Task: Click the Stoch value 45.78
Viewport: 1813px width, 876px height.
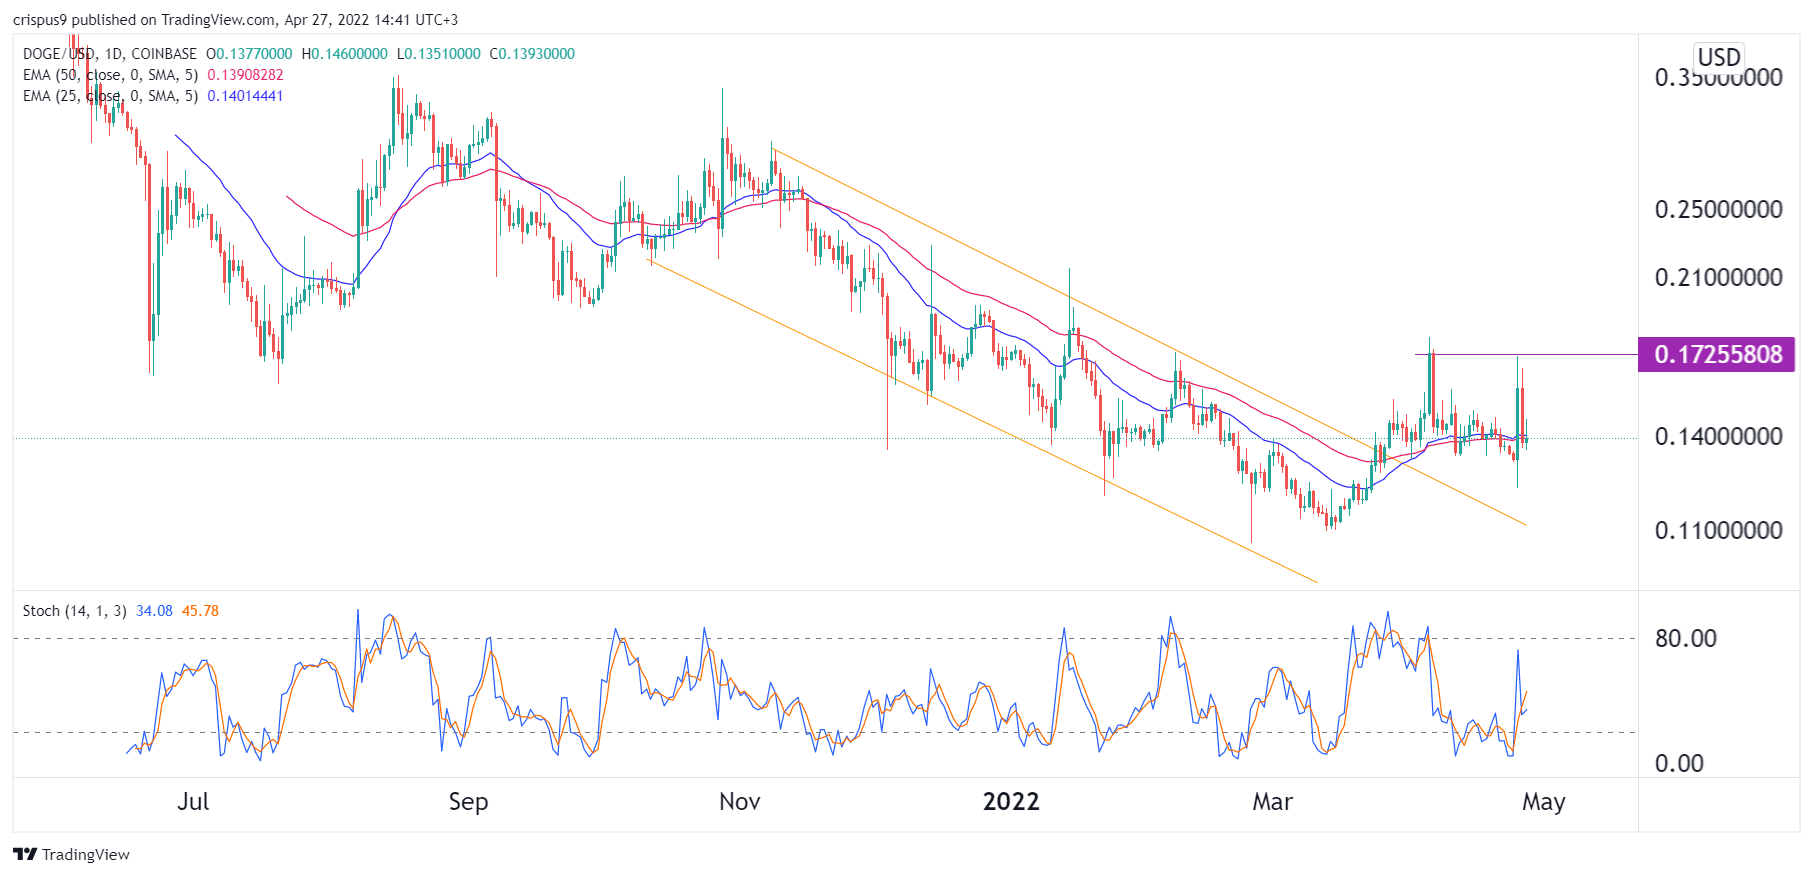Action: click(200, 611)
